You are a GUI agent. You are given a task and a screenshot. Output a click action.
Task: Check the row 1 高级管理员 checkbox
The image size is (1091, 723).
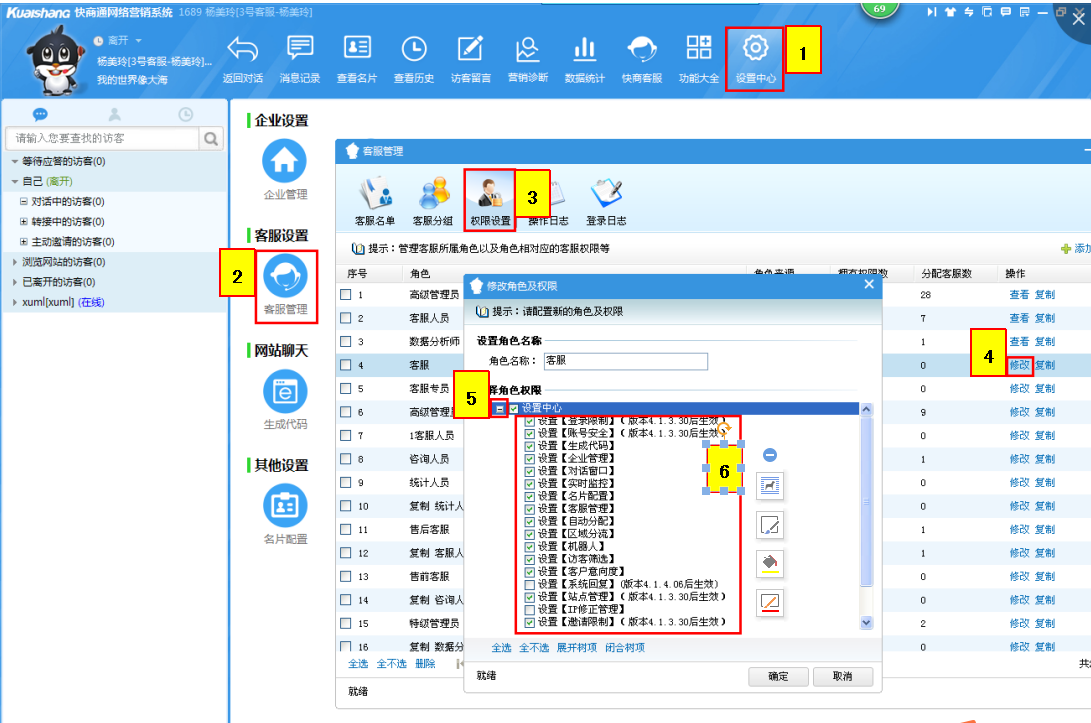345,295
